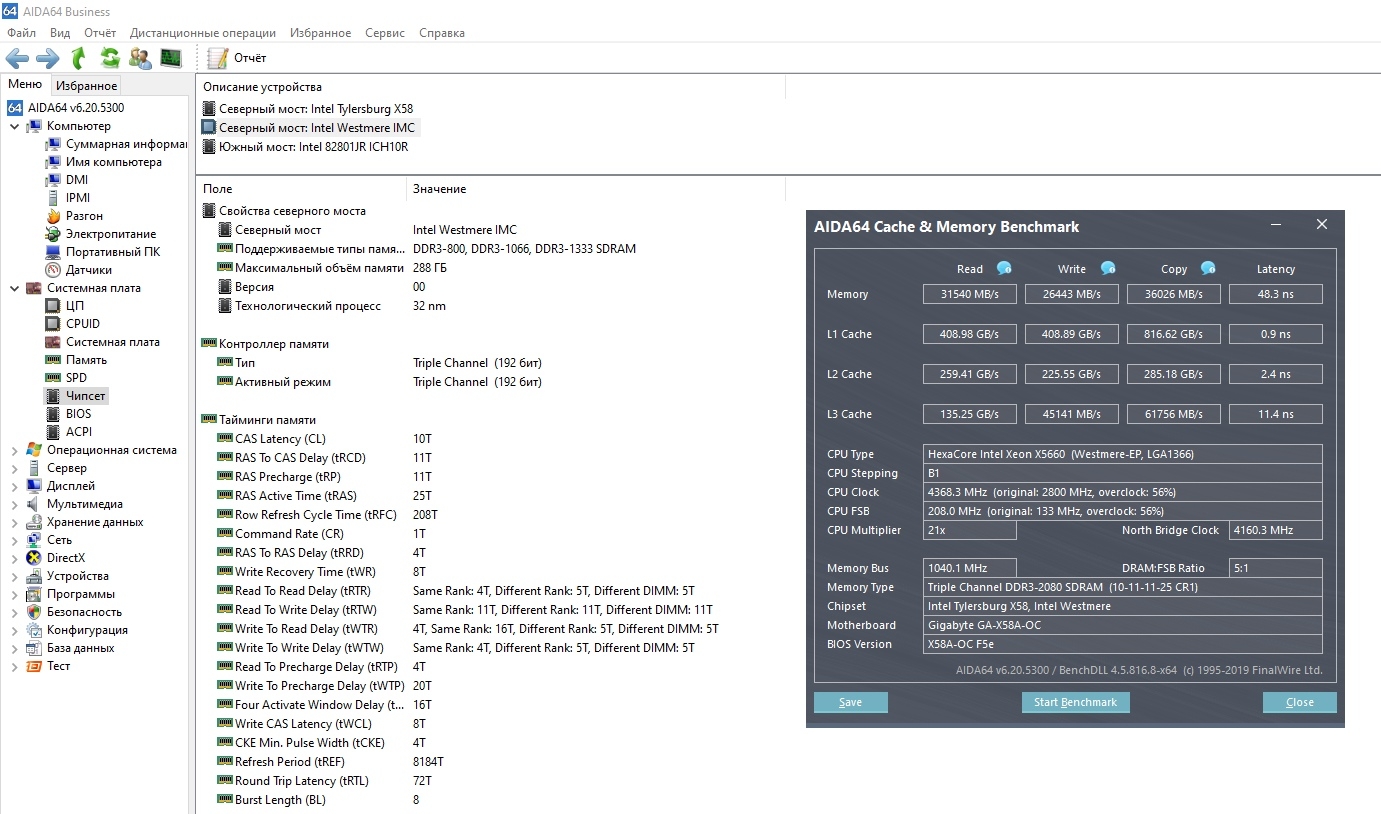Expand the Программы branch
This screenshot has height=814, width=1381.
pyautogui.click(x=14, y=594)
